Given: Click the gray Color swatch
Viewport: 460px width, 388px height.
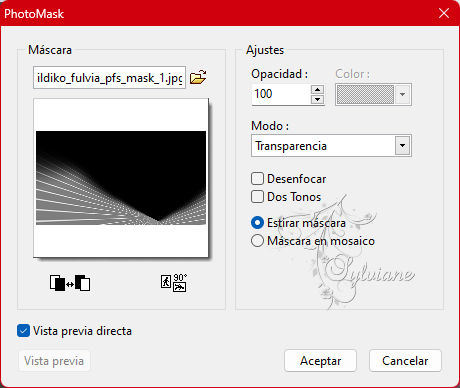Looking at the screenshot, I should (x=365, y=95).
